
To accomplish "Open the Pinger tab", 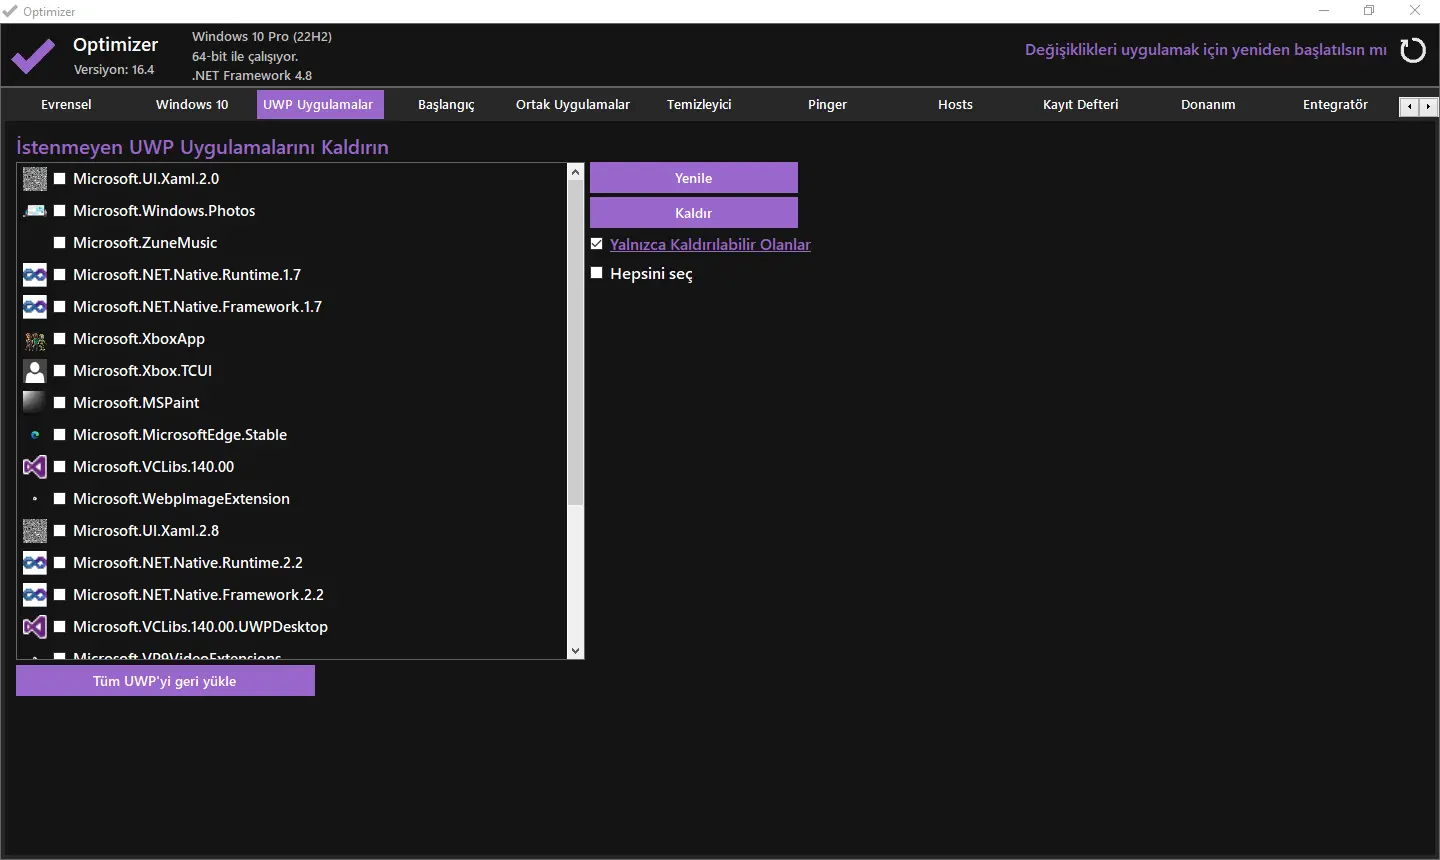I will 827,105.
